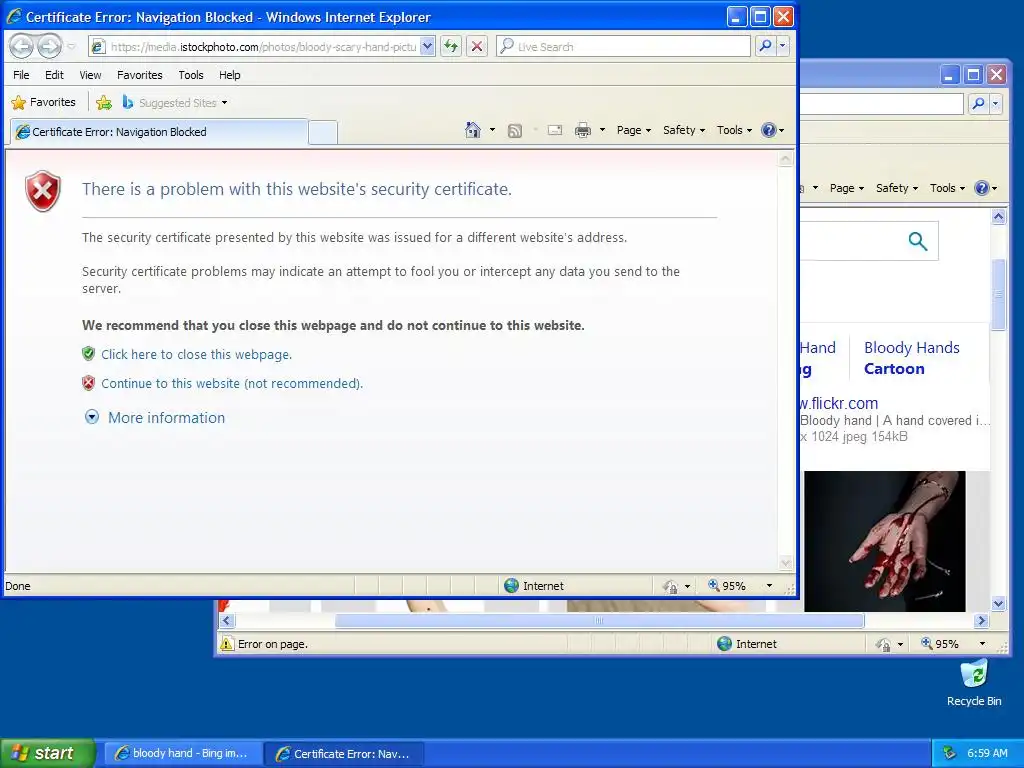Open the View menu
The image size is (1024, 768).
[x=90, y=75]
